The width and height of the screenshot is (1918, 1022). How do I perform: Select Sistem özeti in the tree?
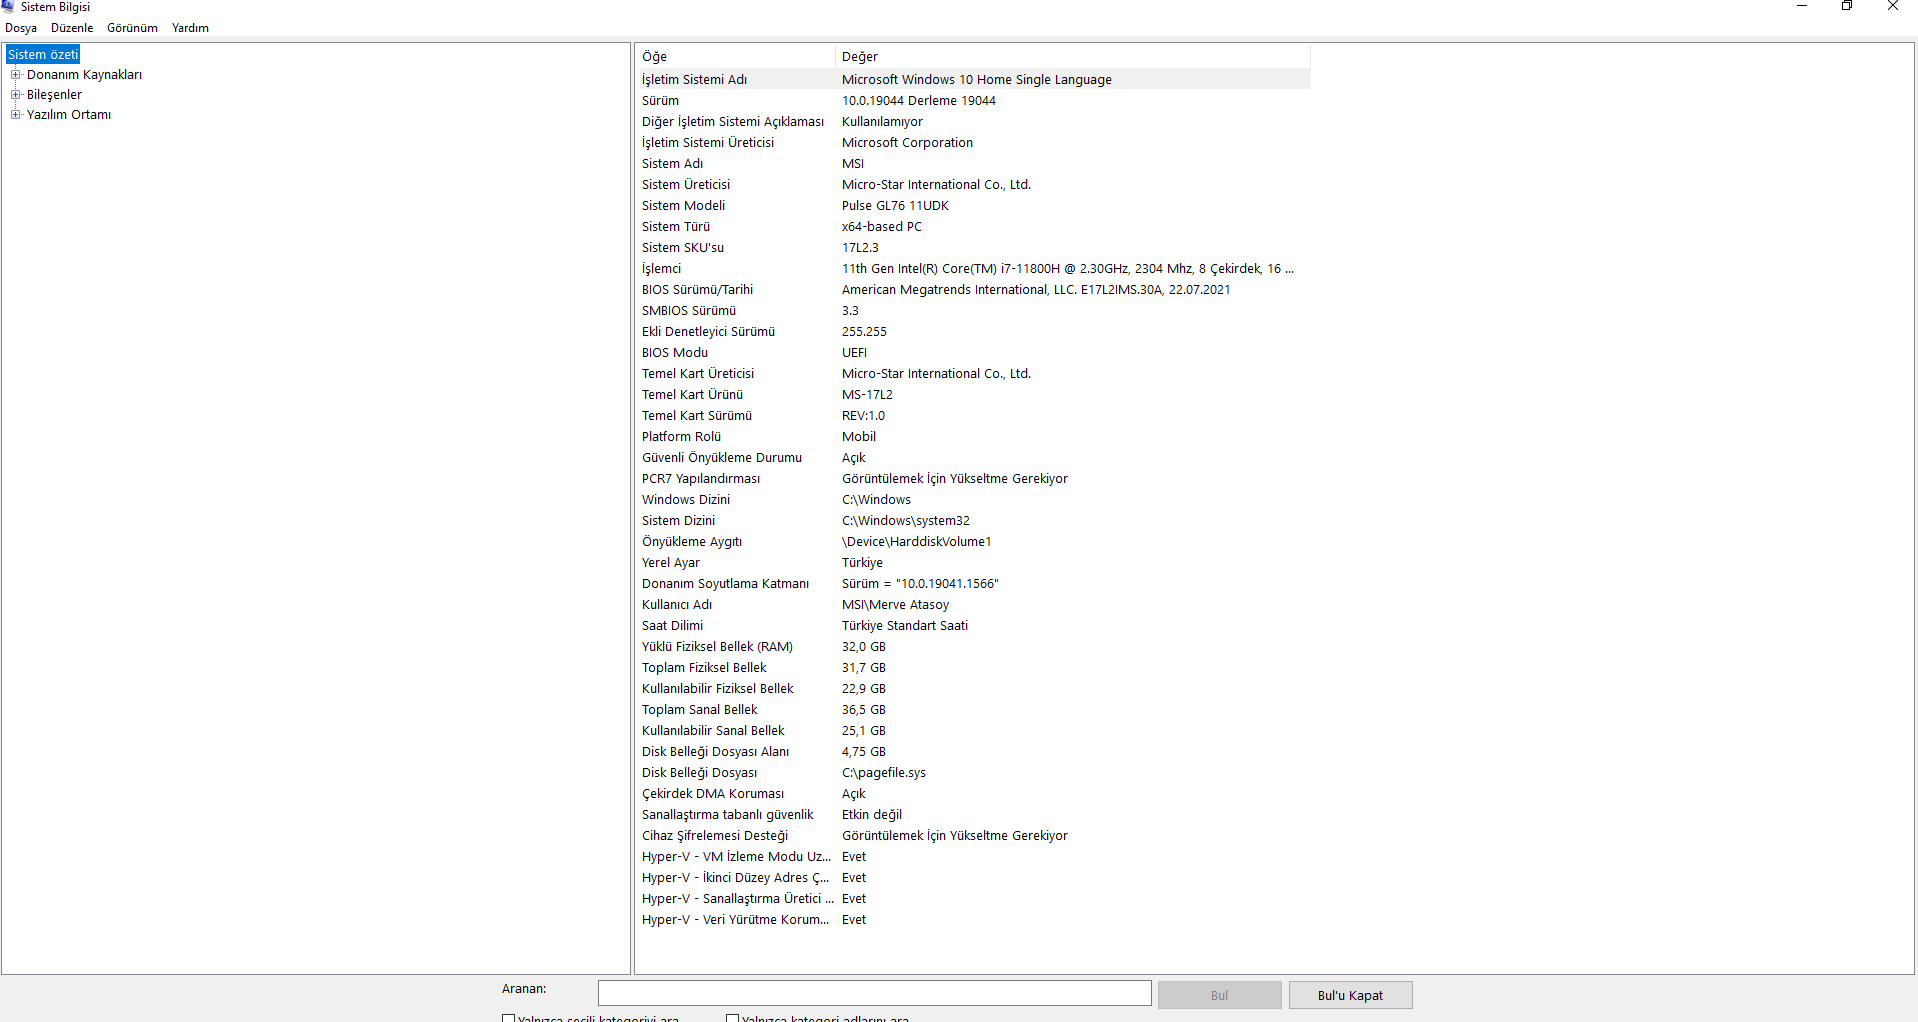tap(43, 55)
